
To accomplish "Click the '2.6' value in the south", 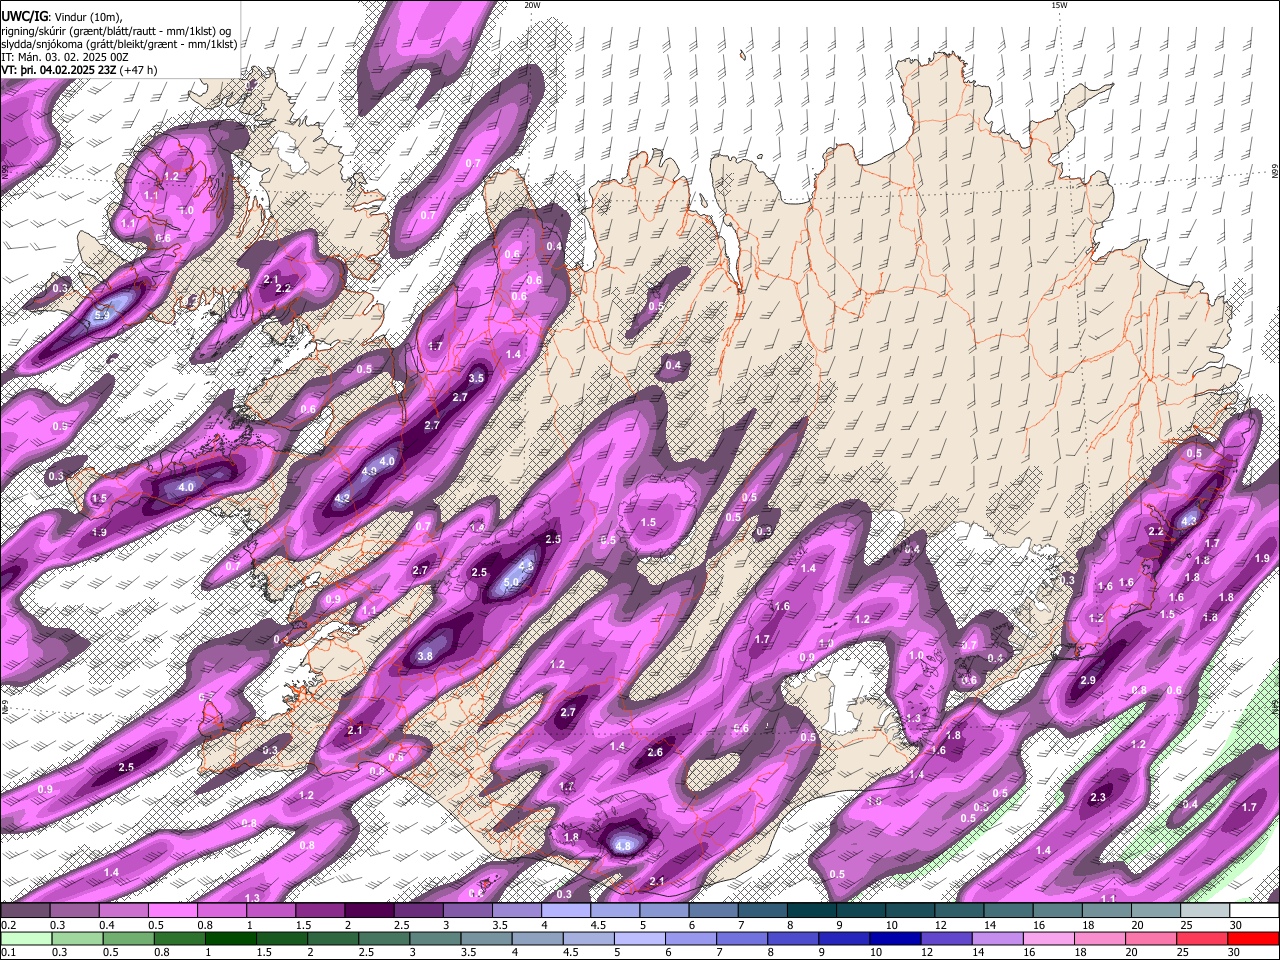I will 655,752.
